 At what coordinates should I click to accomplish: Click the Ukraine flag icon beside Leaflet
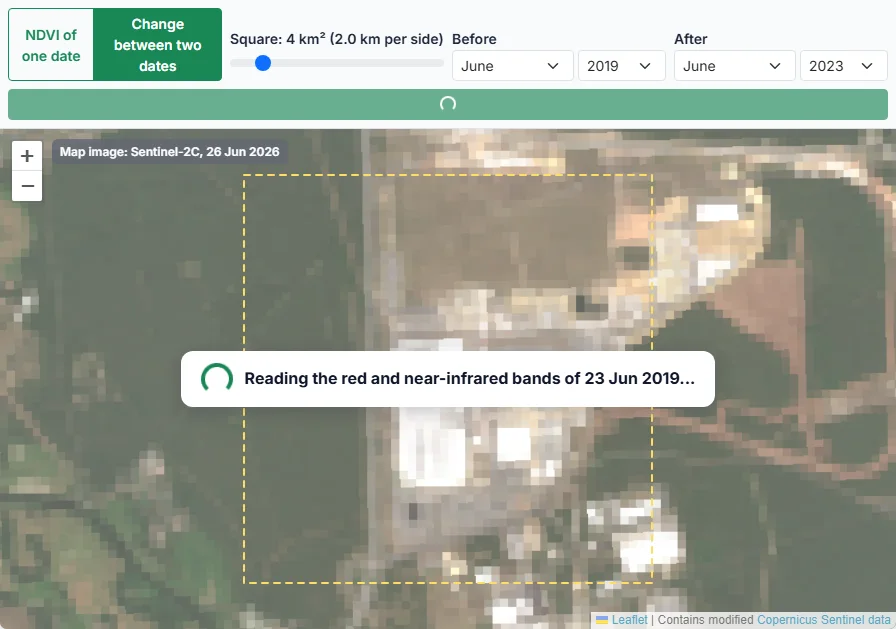point(602,620)
